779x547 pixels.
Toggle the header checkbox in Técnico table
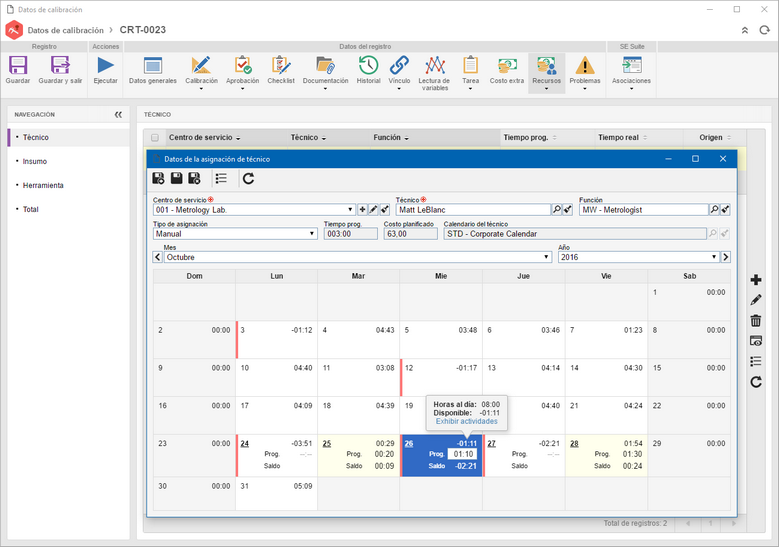155,138
